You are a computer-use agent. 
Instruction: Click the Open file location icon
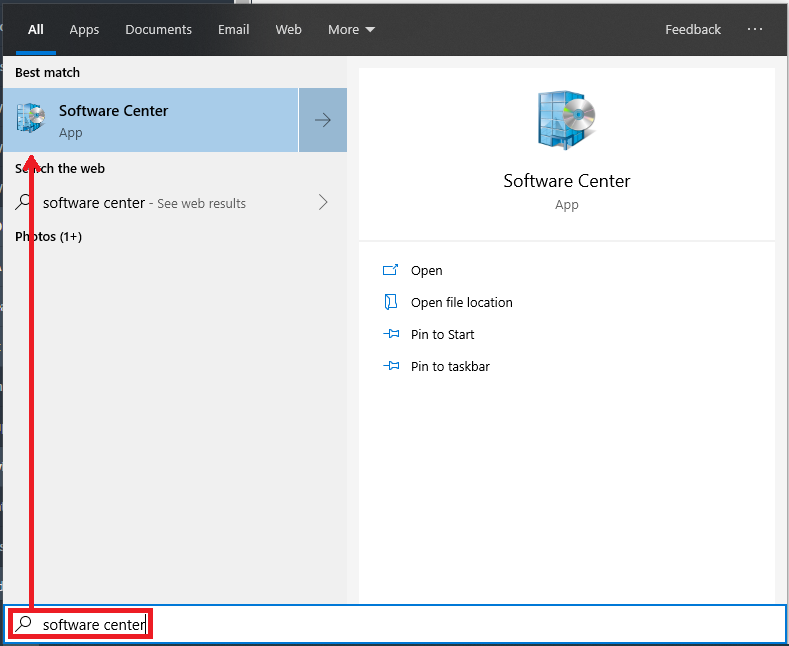pyautogui.click(x=390, y=302)
